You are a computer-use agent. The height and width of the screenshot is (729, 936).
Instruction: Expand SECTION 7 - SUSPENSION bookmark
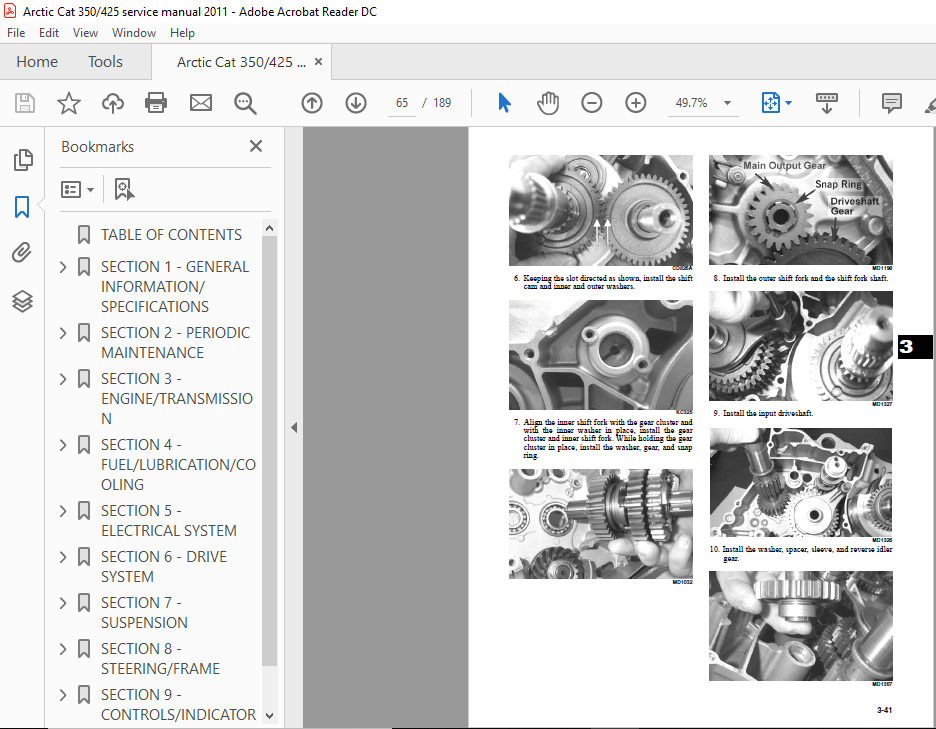[x=63, y=603]
